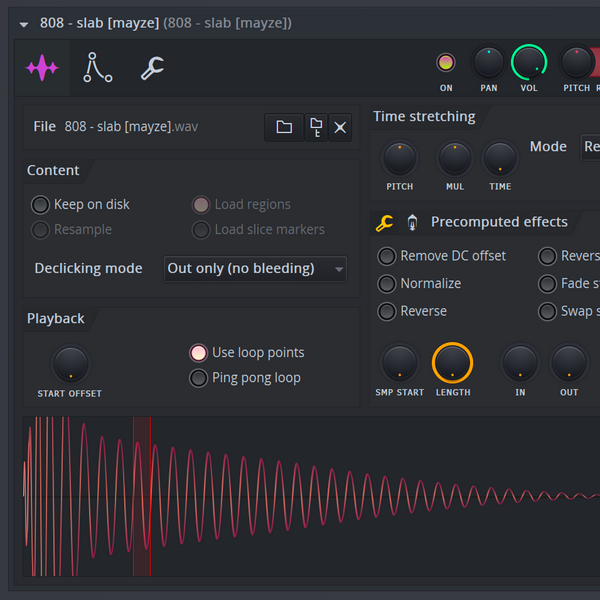Click the LENGTH knob
The height and width of the screenshot is (600, 600).
[x=452, y=363]
